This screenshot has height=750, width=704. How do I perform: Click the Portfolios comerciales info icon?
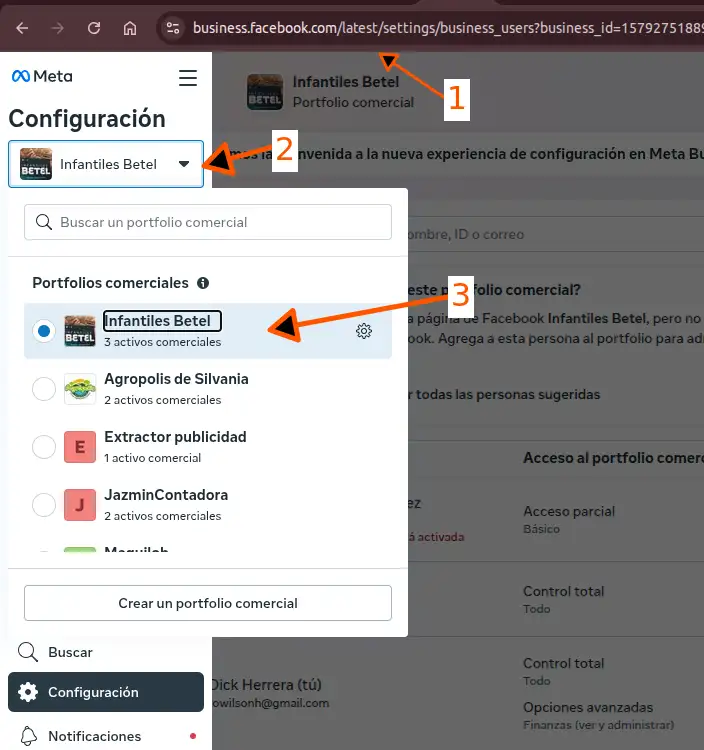click(203, 283)
